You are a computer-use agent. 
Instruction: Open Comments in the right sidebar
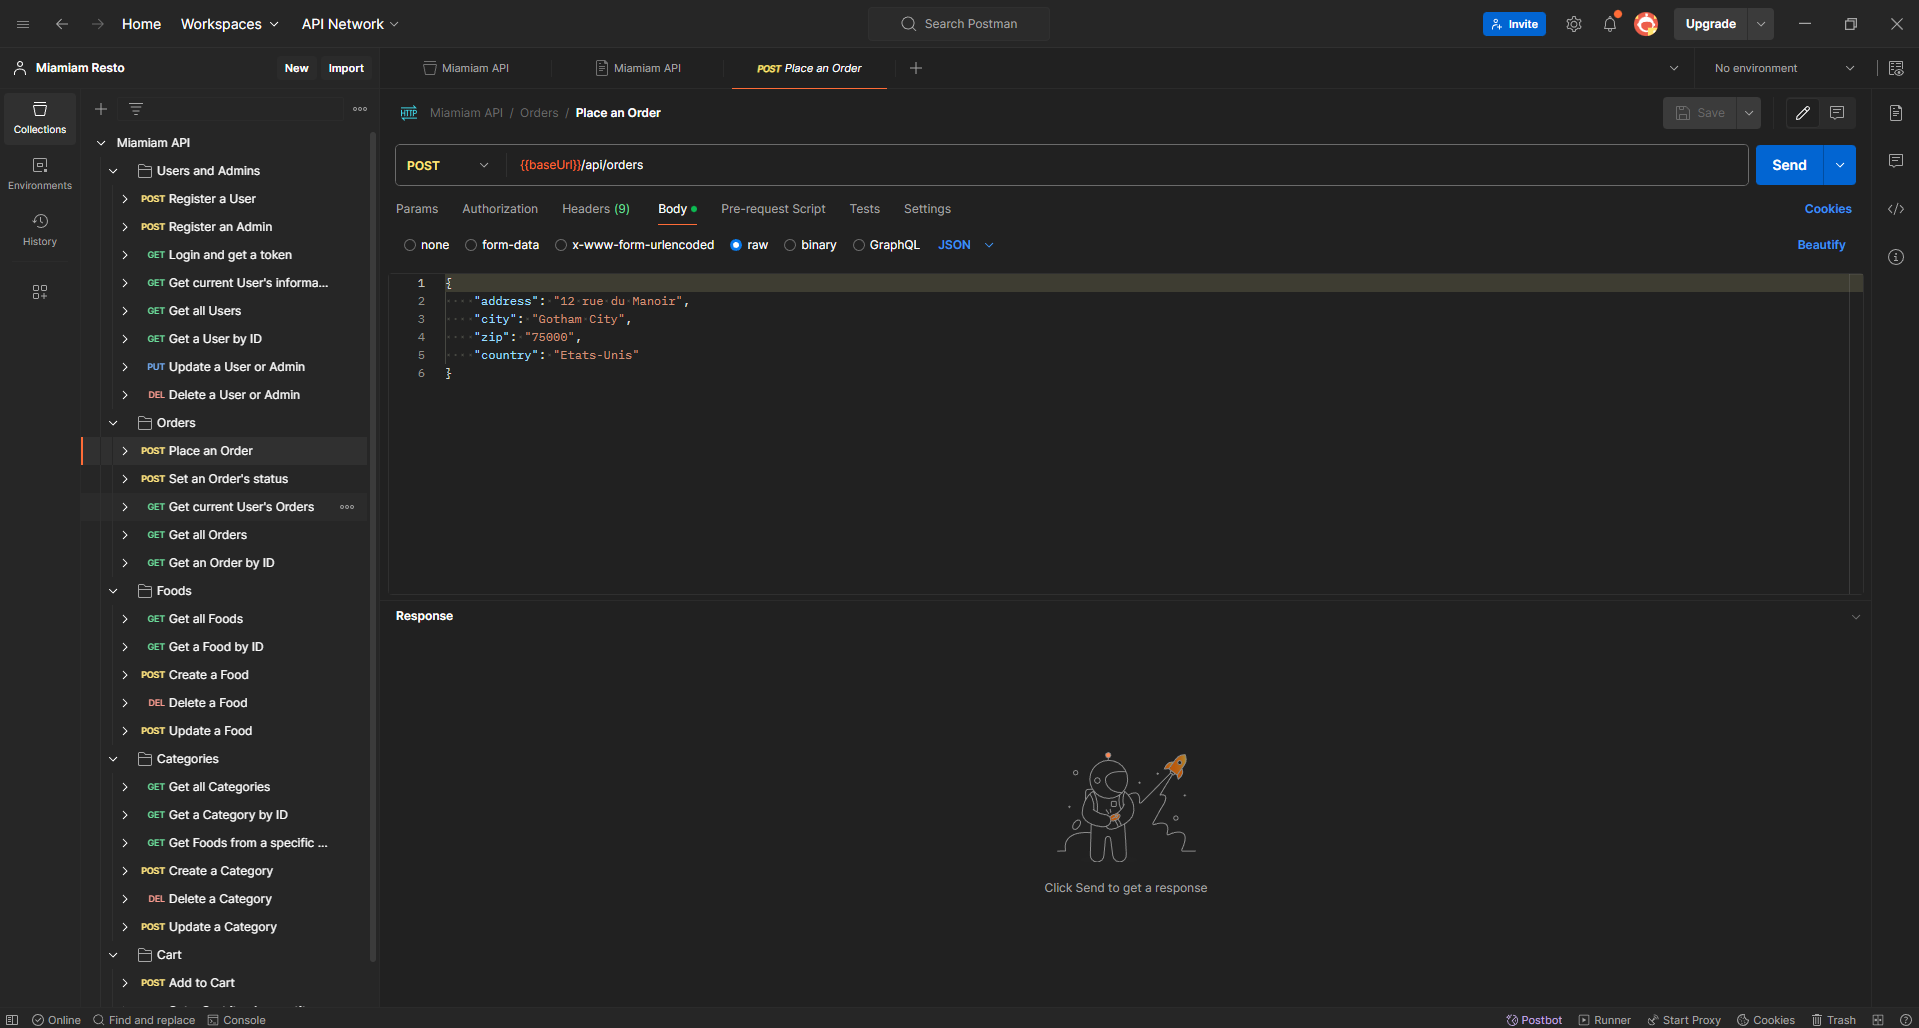click(1896, 161)
